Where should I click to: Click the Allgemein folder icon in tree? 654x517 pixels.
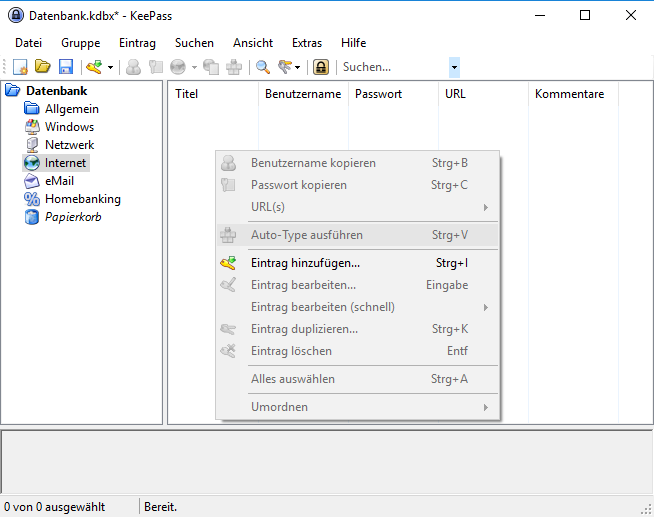[x=32, y=109]
